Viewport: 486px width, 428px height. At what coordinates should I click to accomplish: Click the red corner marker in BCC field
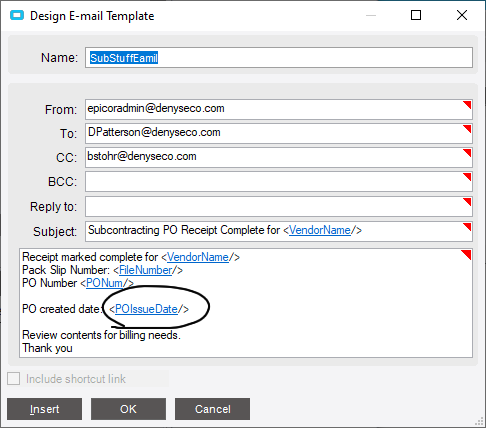pyautogui.click(x=468, y=177)
